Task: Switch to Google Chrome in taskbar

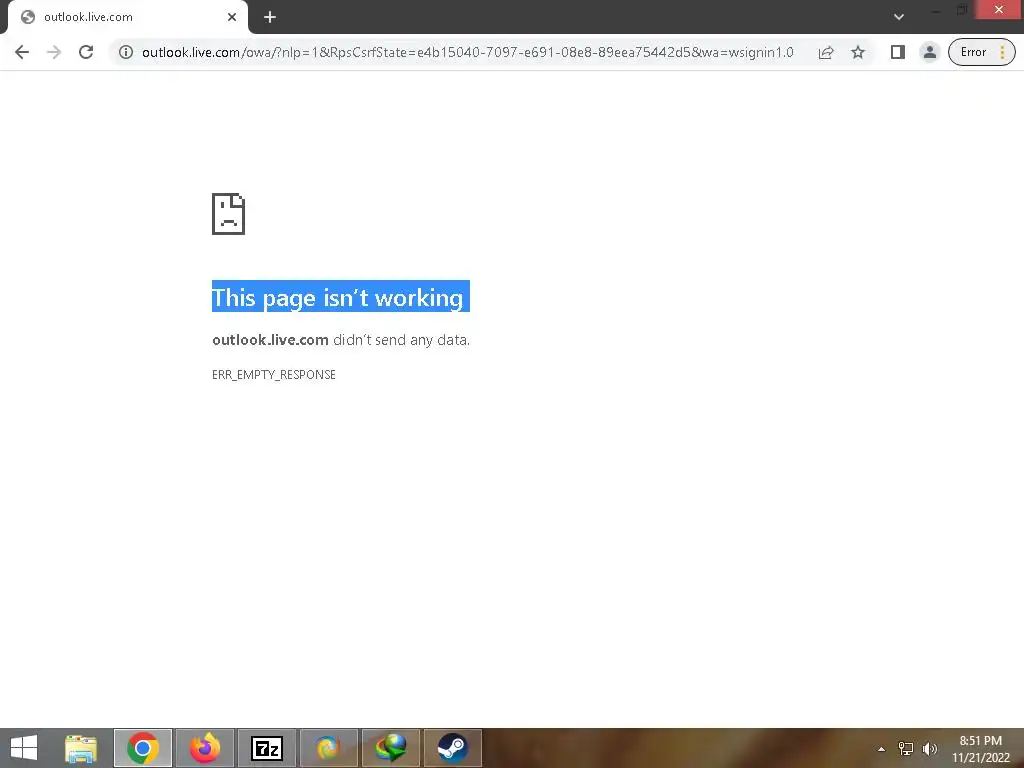Action: 143,748
